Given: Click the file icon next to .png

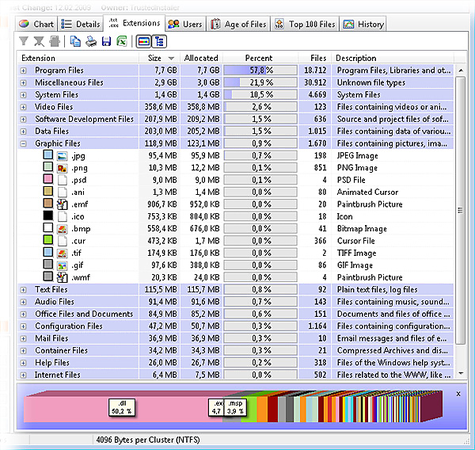Looking at the screenshot, I should (62, 168).
